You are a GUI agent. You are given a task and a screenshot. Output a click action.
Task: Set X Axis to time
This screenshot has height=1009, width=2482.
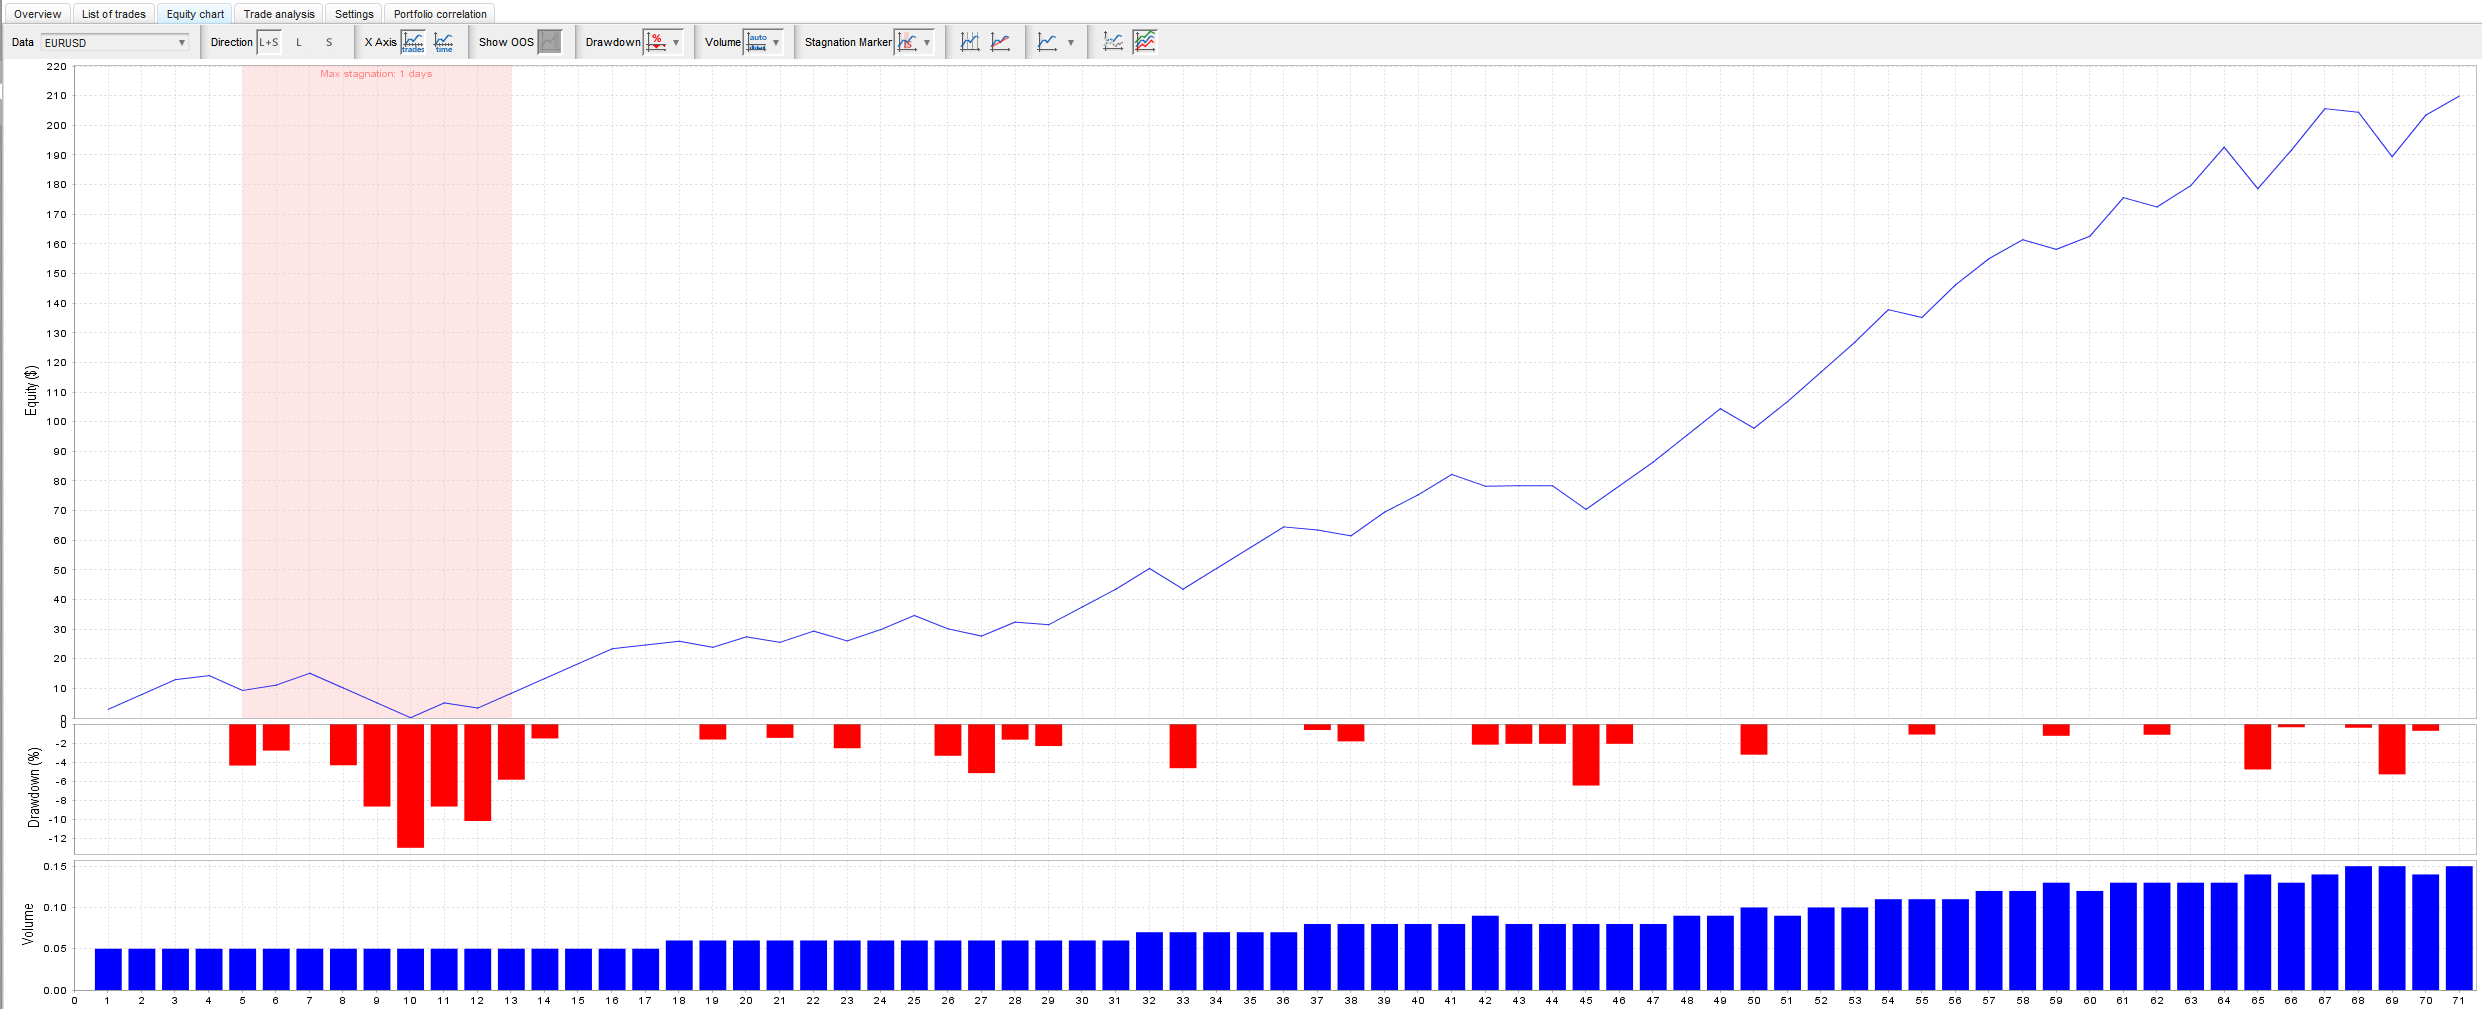click(444, 42)
